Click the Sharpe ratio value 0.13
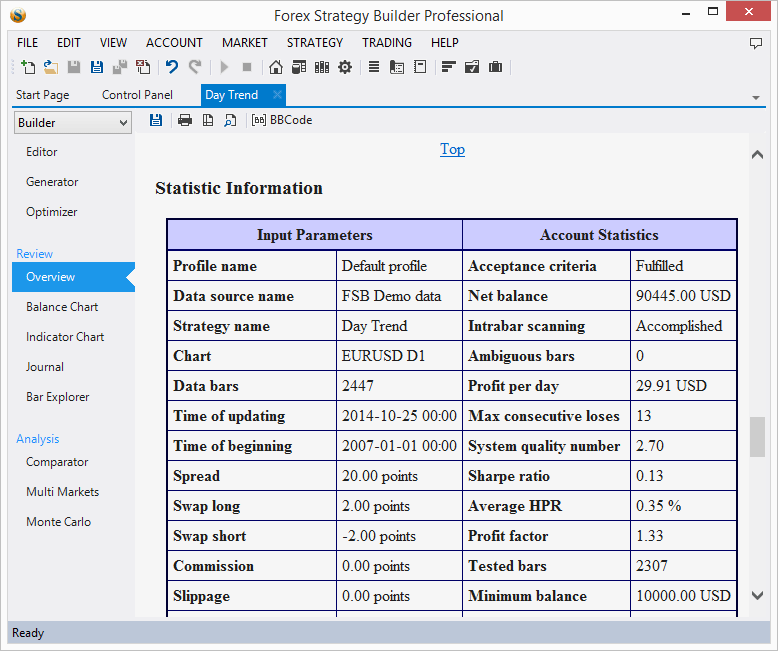This screenshot has width=778, height=651. point(649,476)
